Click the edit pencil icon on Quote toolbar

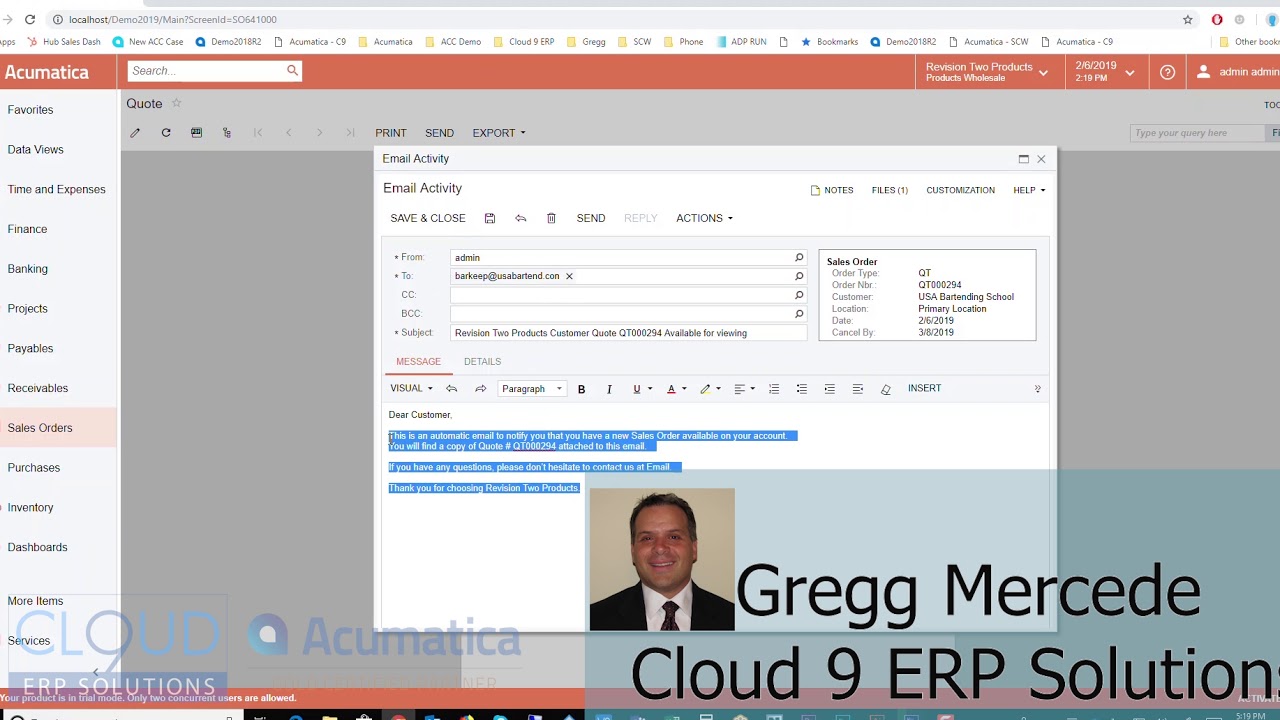(x=135, y=133)
